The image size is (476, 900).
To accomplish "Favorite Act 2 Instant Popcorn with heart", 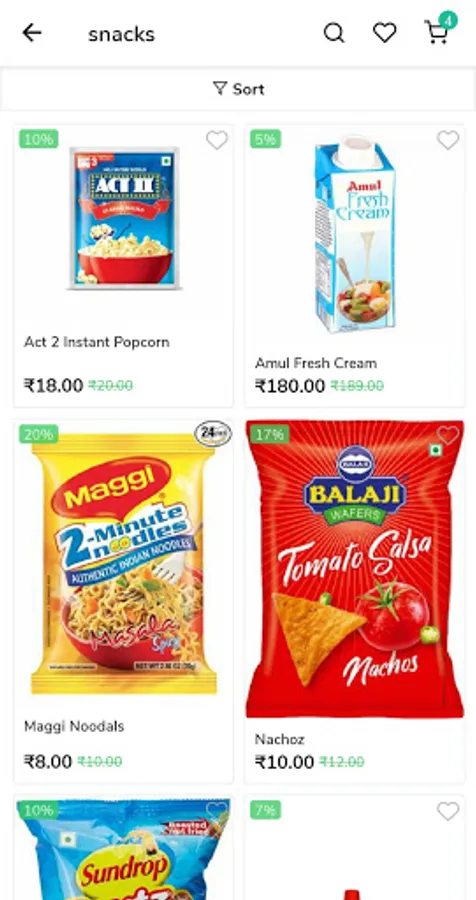I will pyautogui.click(x=216, y=140).
